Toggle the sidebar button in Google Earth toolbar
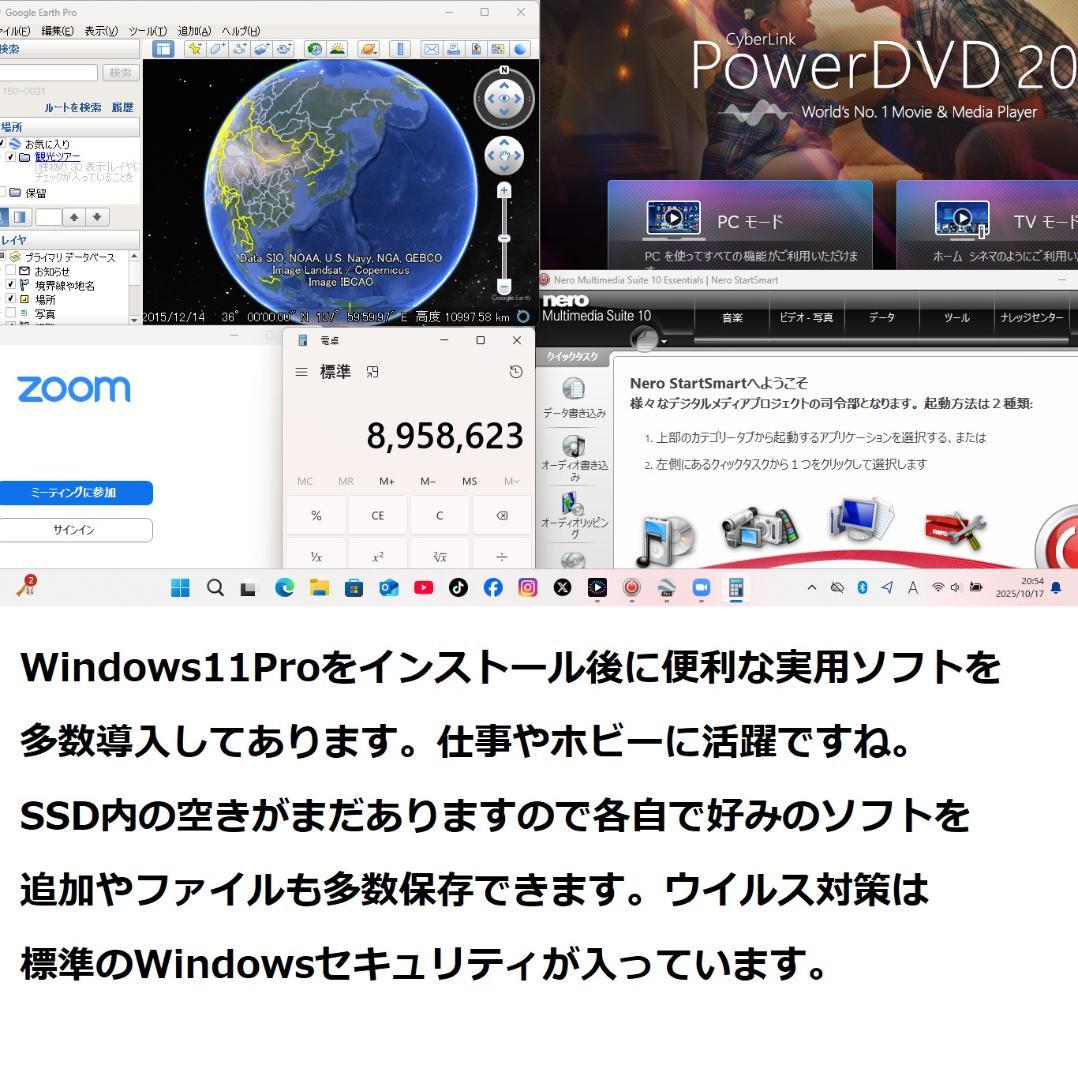 click(x=163, y=49)
